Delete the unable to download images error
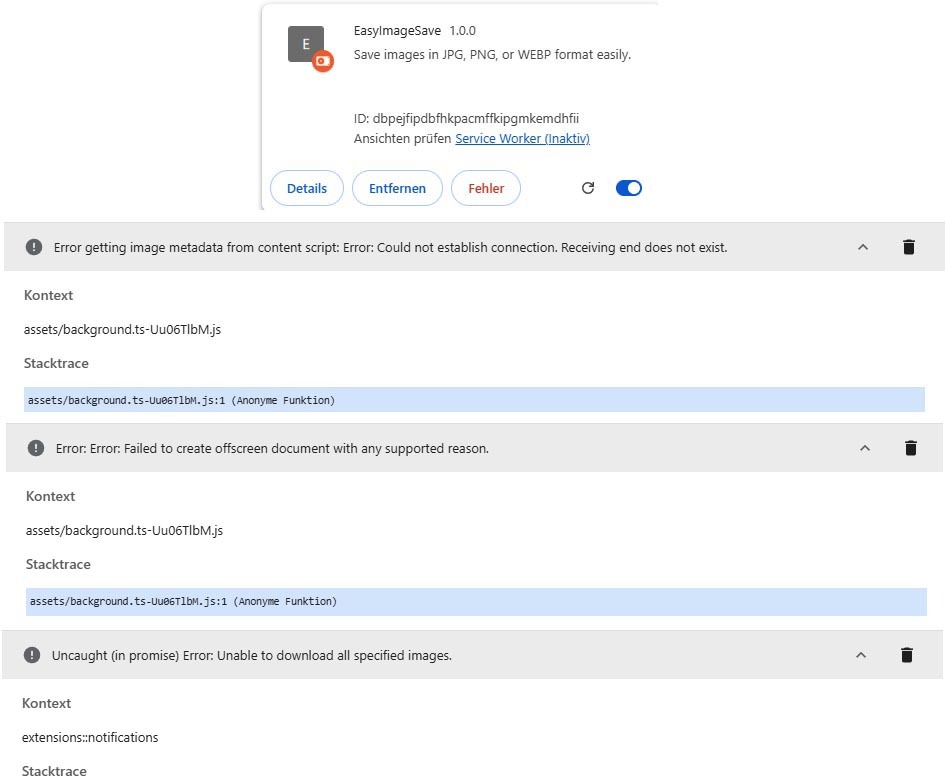 tap(907, 655)
